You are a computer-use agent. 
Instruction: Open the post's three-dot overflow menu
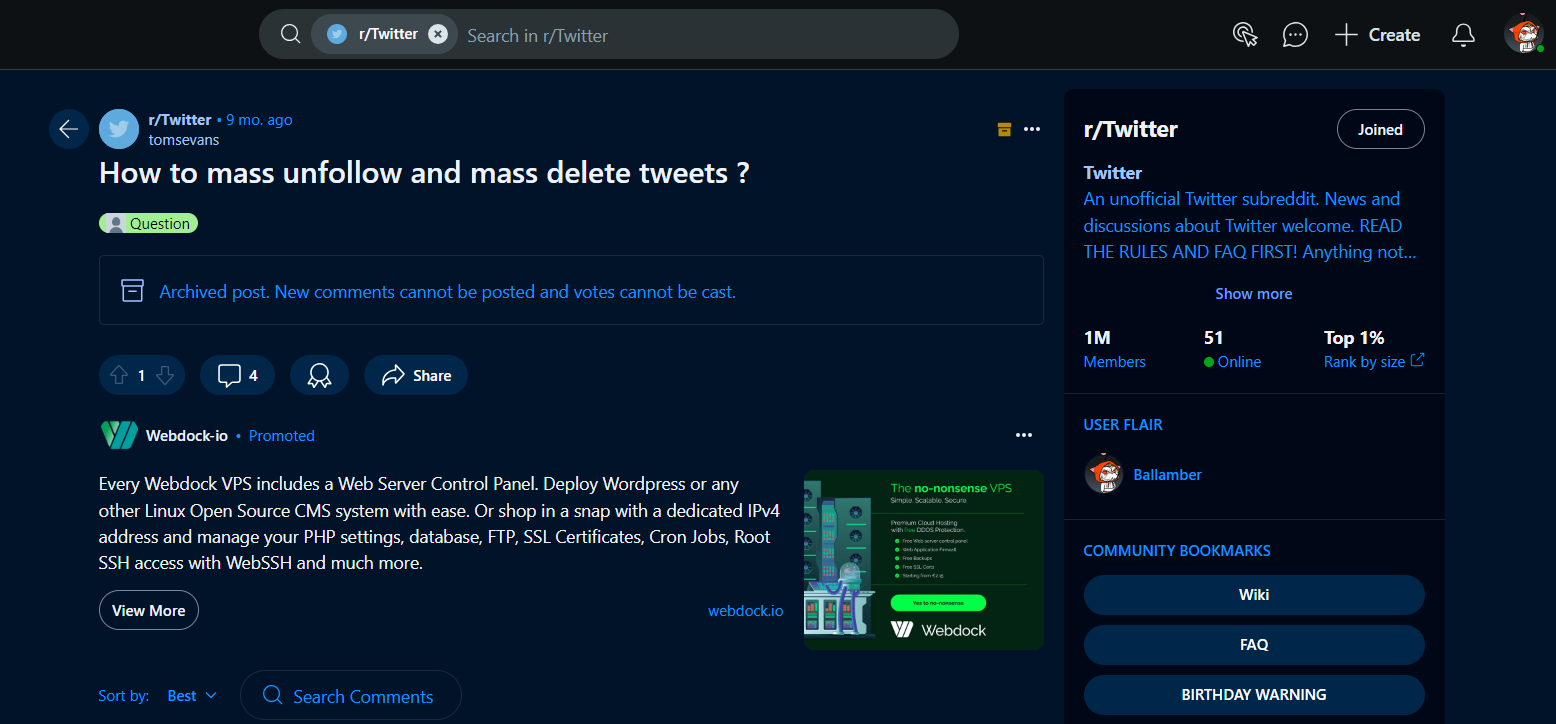(1032, 129)
